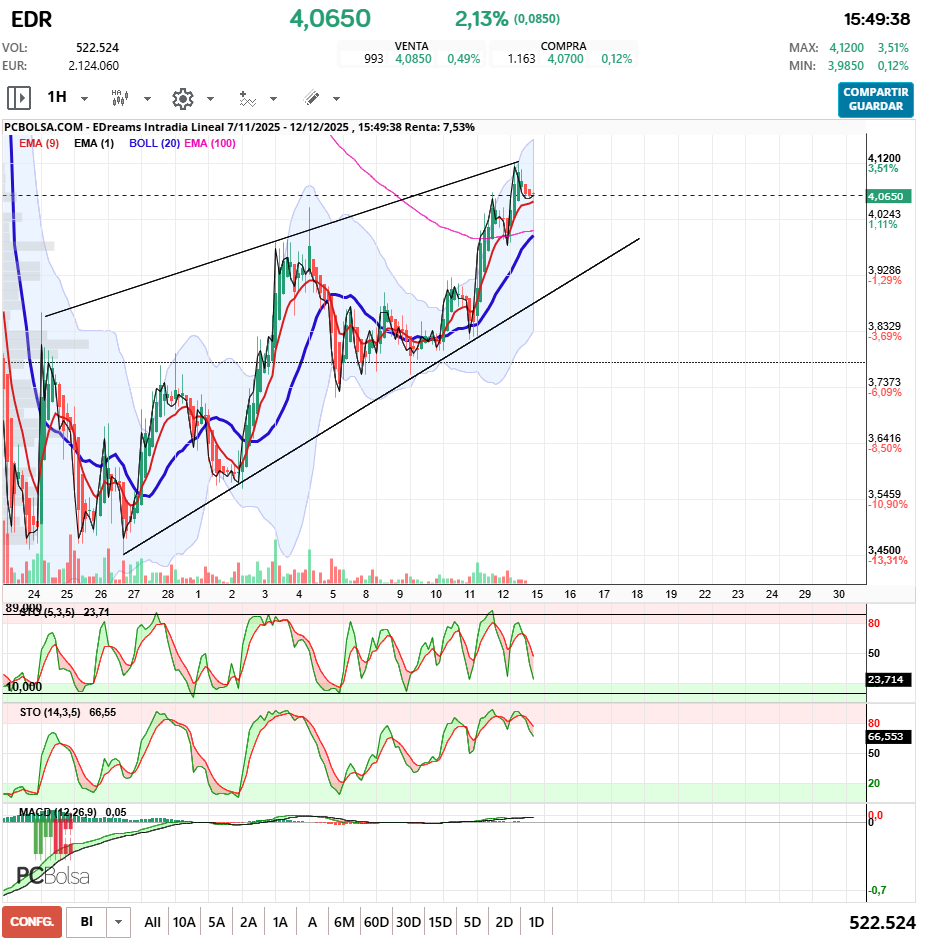
Task: Switch to the 1D range tab
Action: coord(536,922)
